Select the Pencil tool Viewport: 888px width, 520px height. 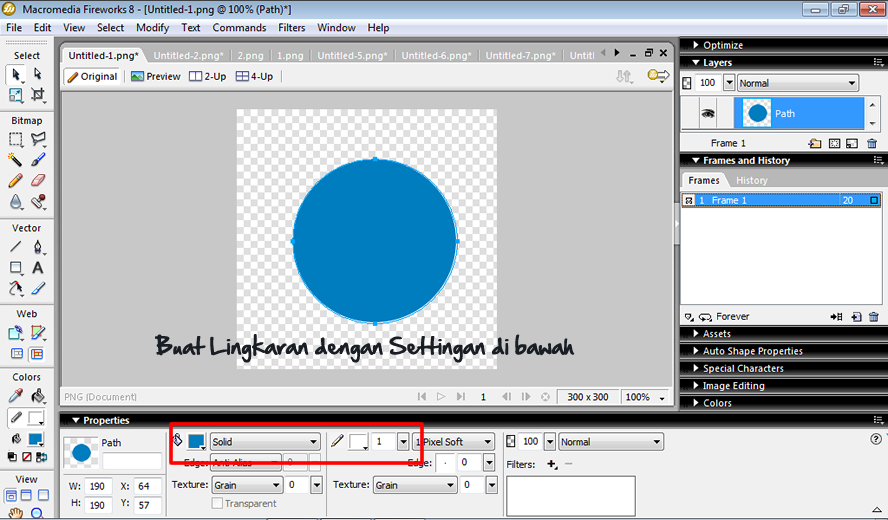point(15,181)
